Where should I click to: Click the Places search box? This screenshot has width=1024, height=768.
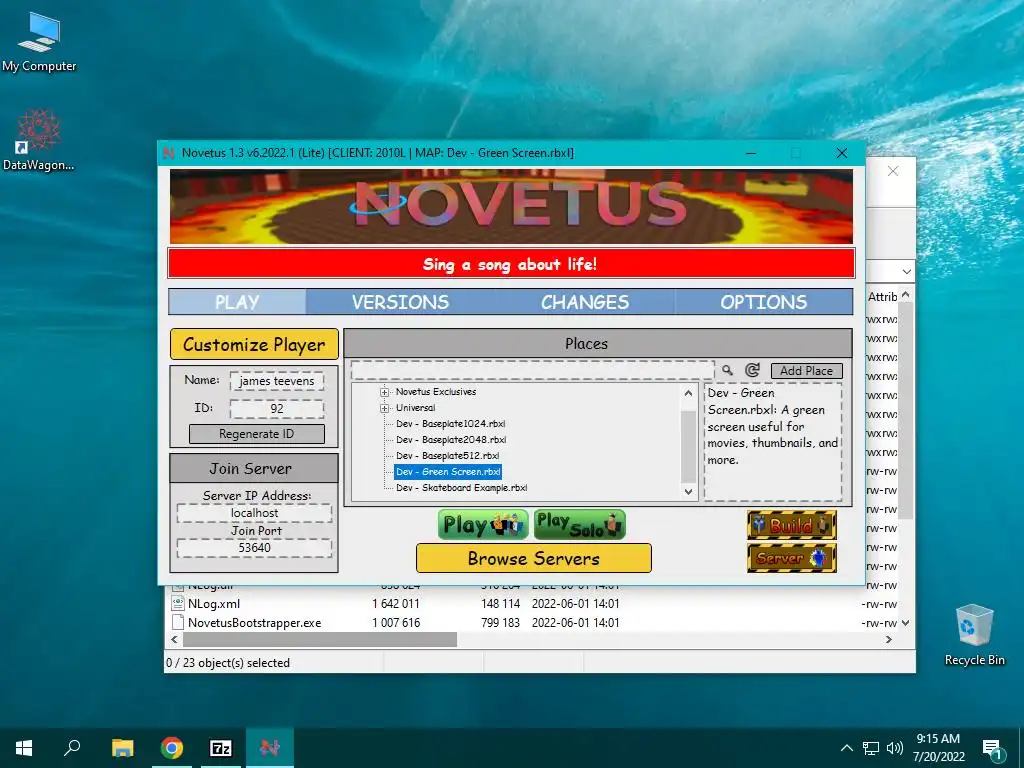[532, 370]
